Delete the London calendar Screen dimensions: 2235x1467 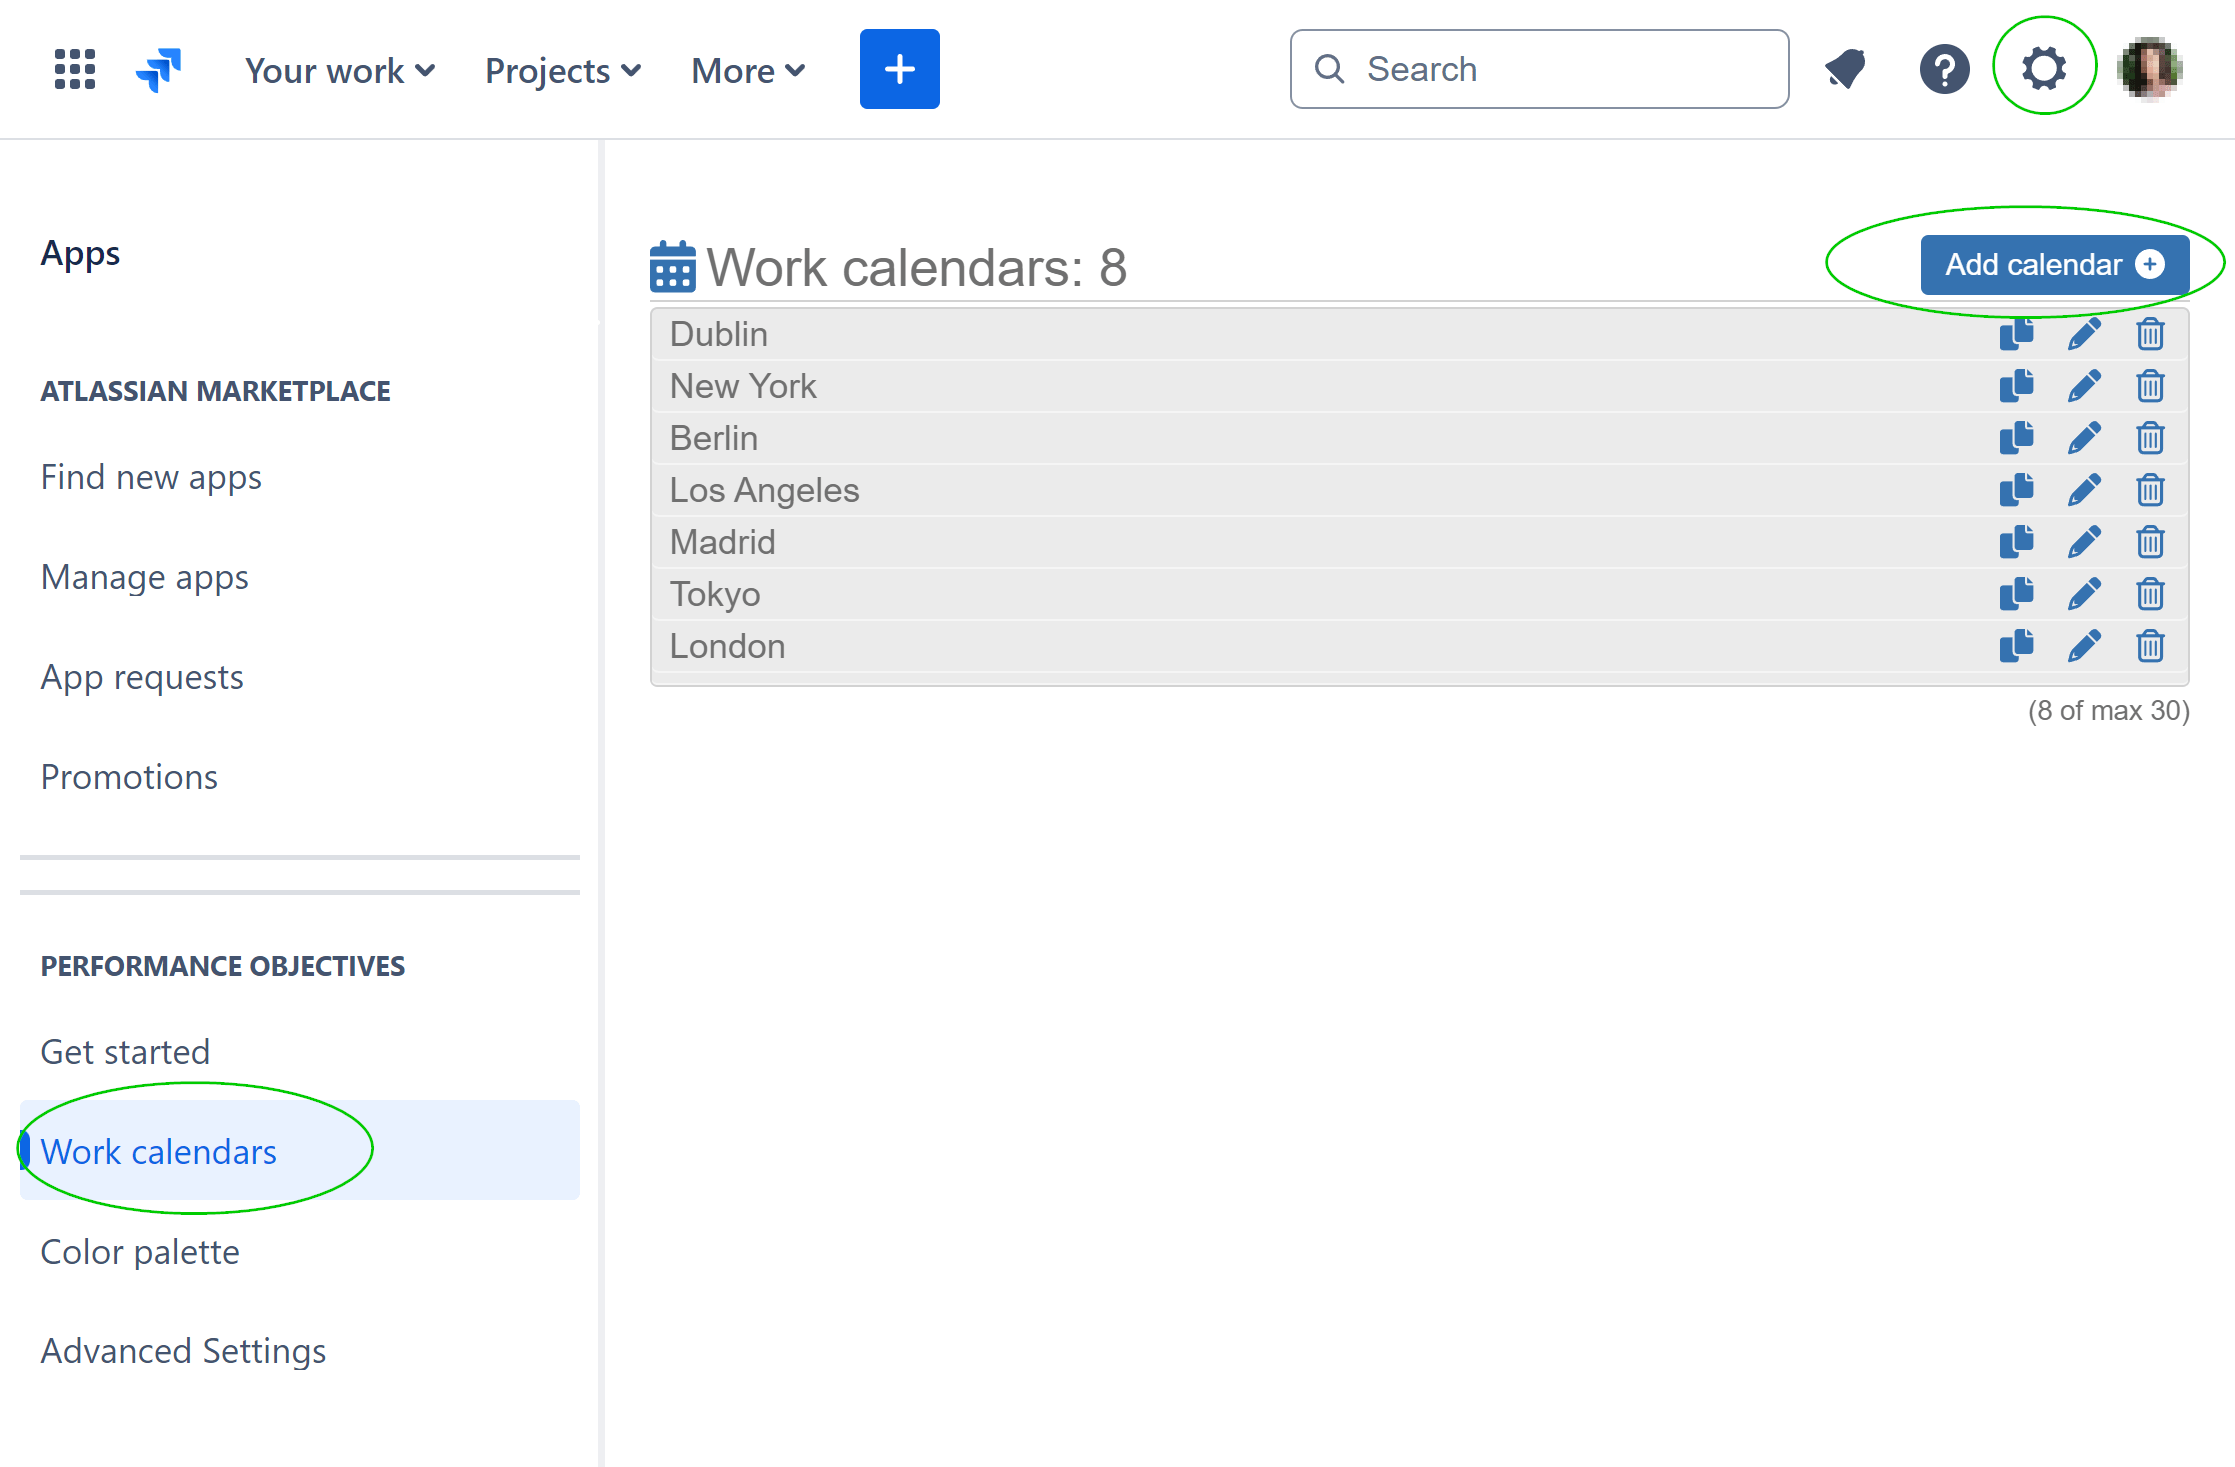click(x=2150, y=646)
